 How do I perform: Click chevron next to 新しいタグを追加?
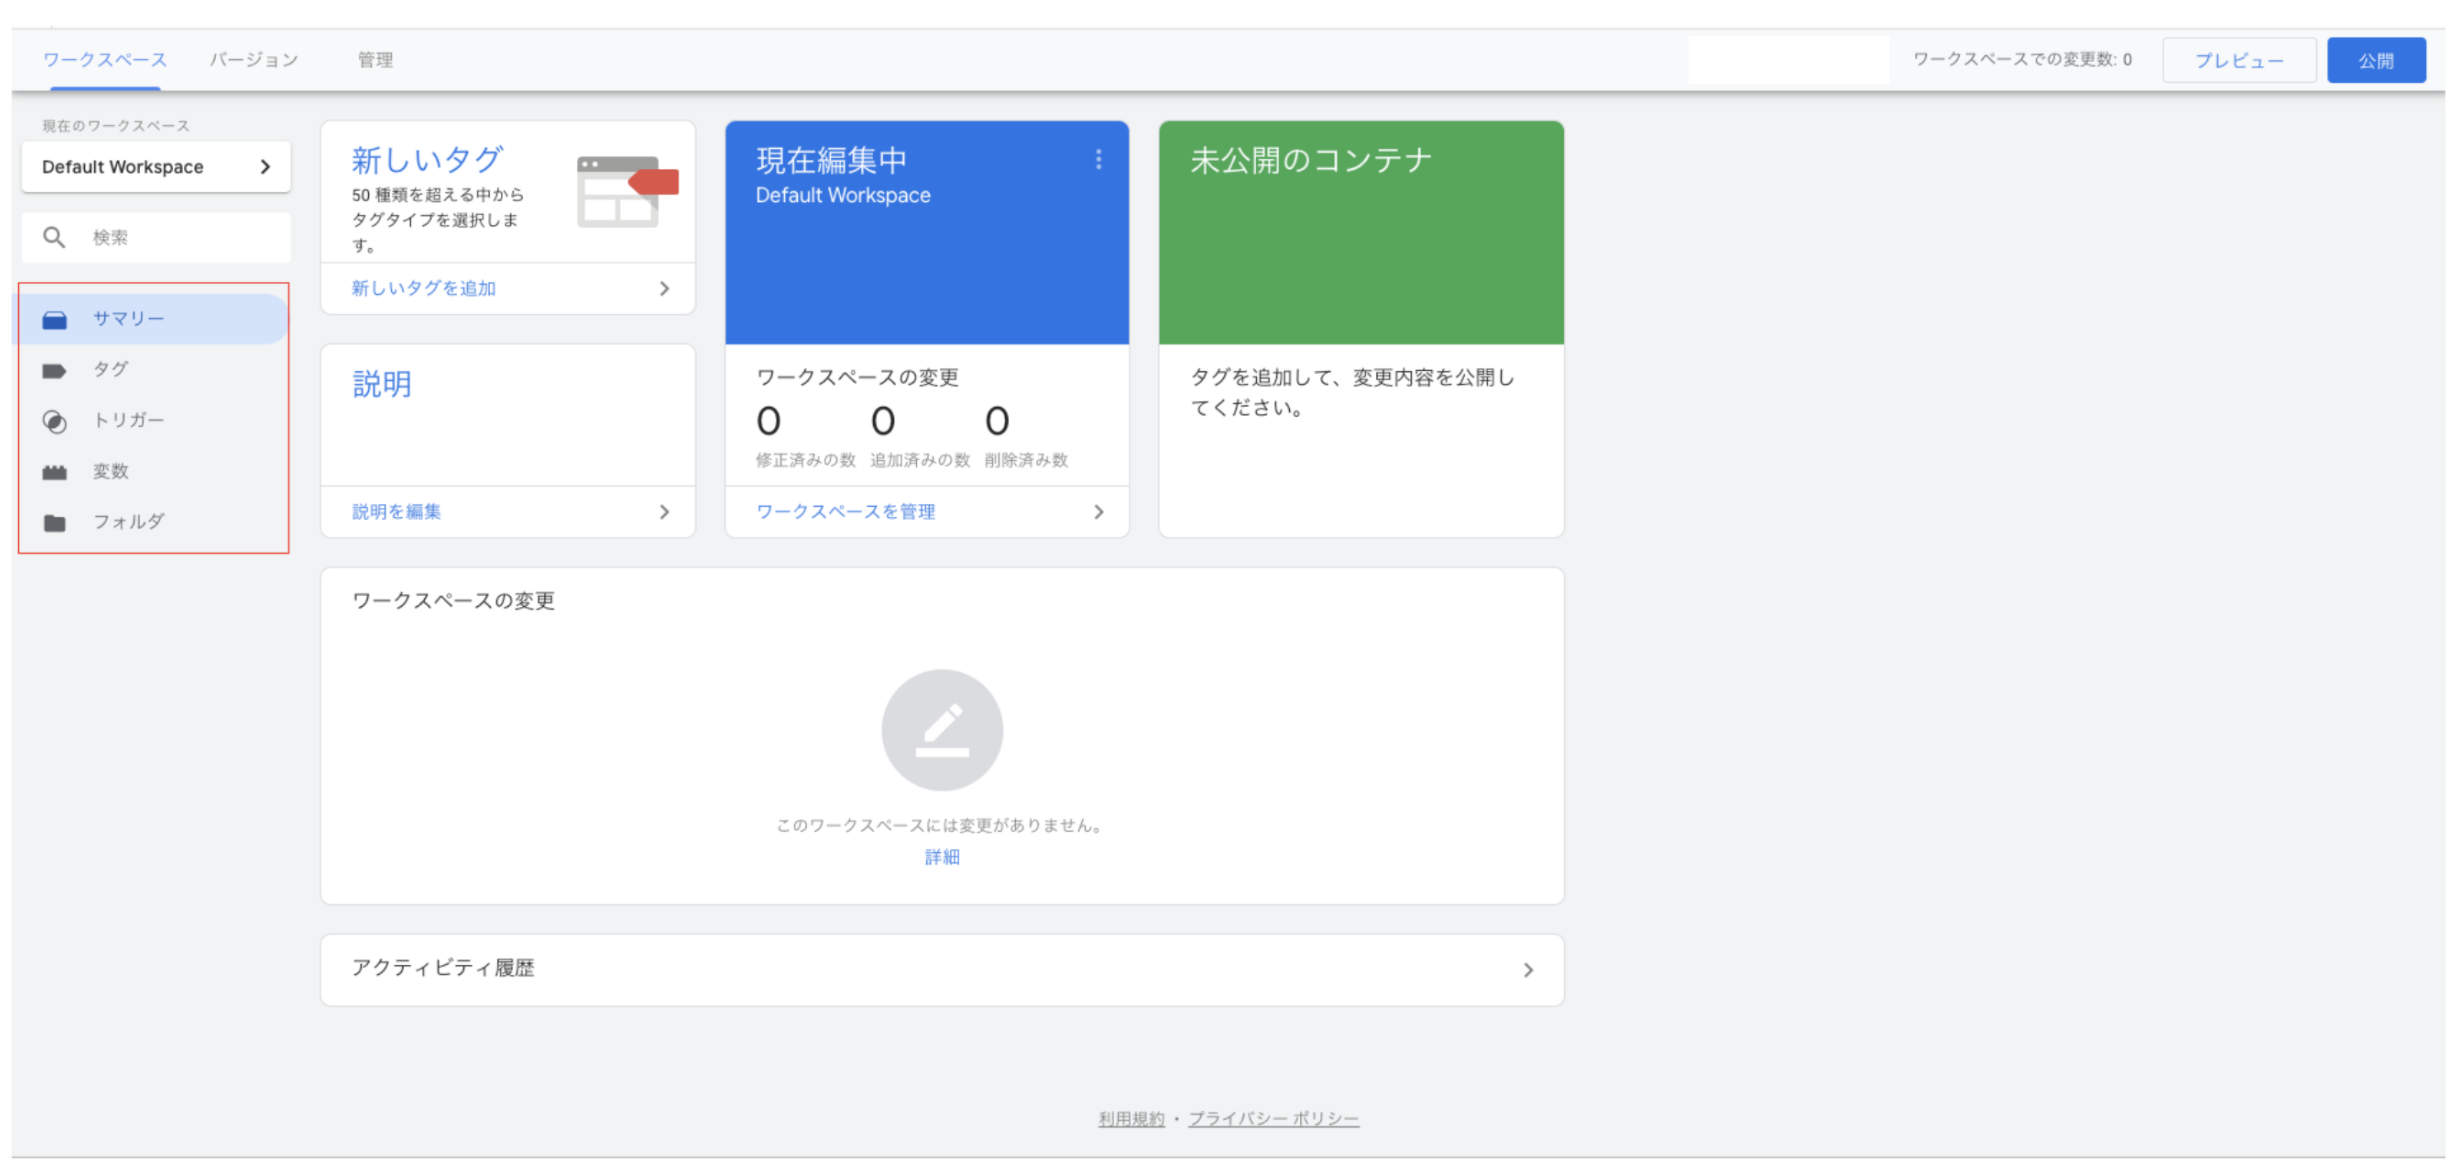click(664, 289)
